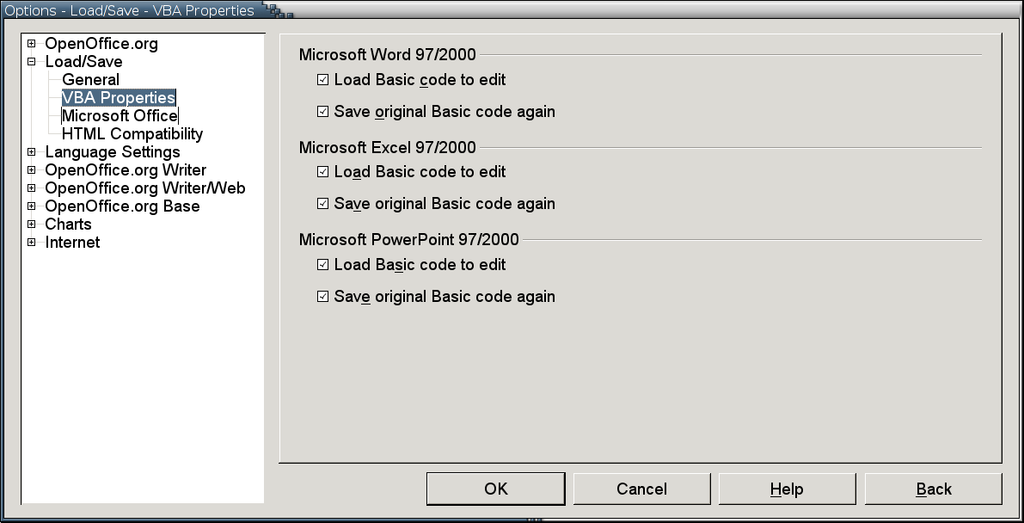This screenshot has height=523, width=1024.
Task: Uncheck Word's Load Basic code to edit
Action: click(x=323, y=80)
